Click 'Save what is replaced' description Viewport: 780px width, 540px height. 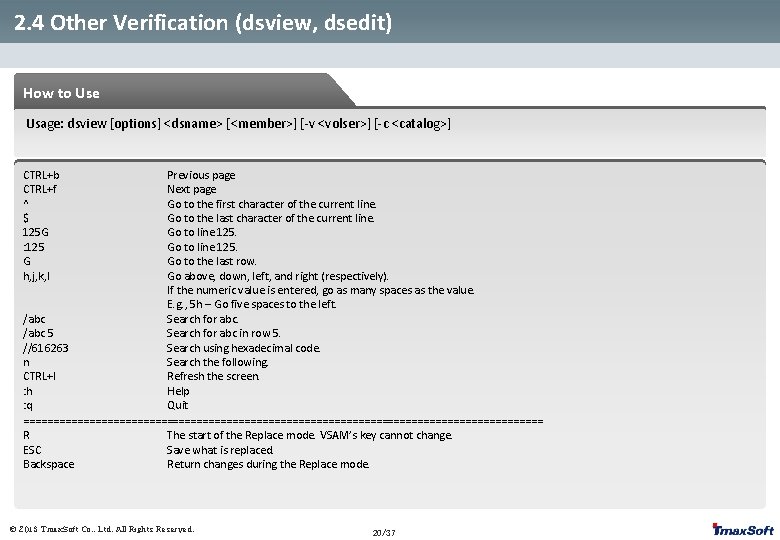point(220,450)
